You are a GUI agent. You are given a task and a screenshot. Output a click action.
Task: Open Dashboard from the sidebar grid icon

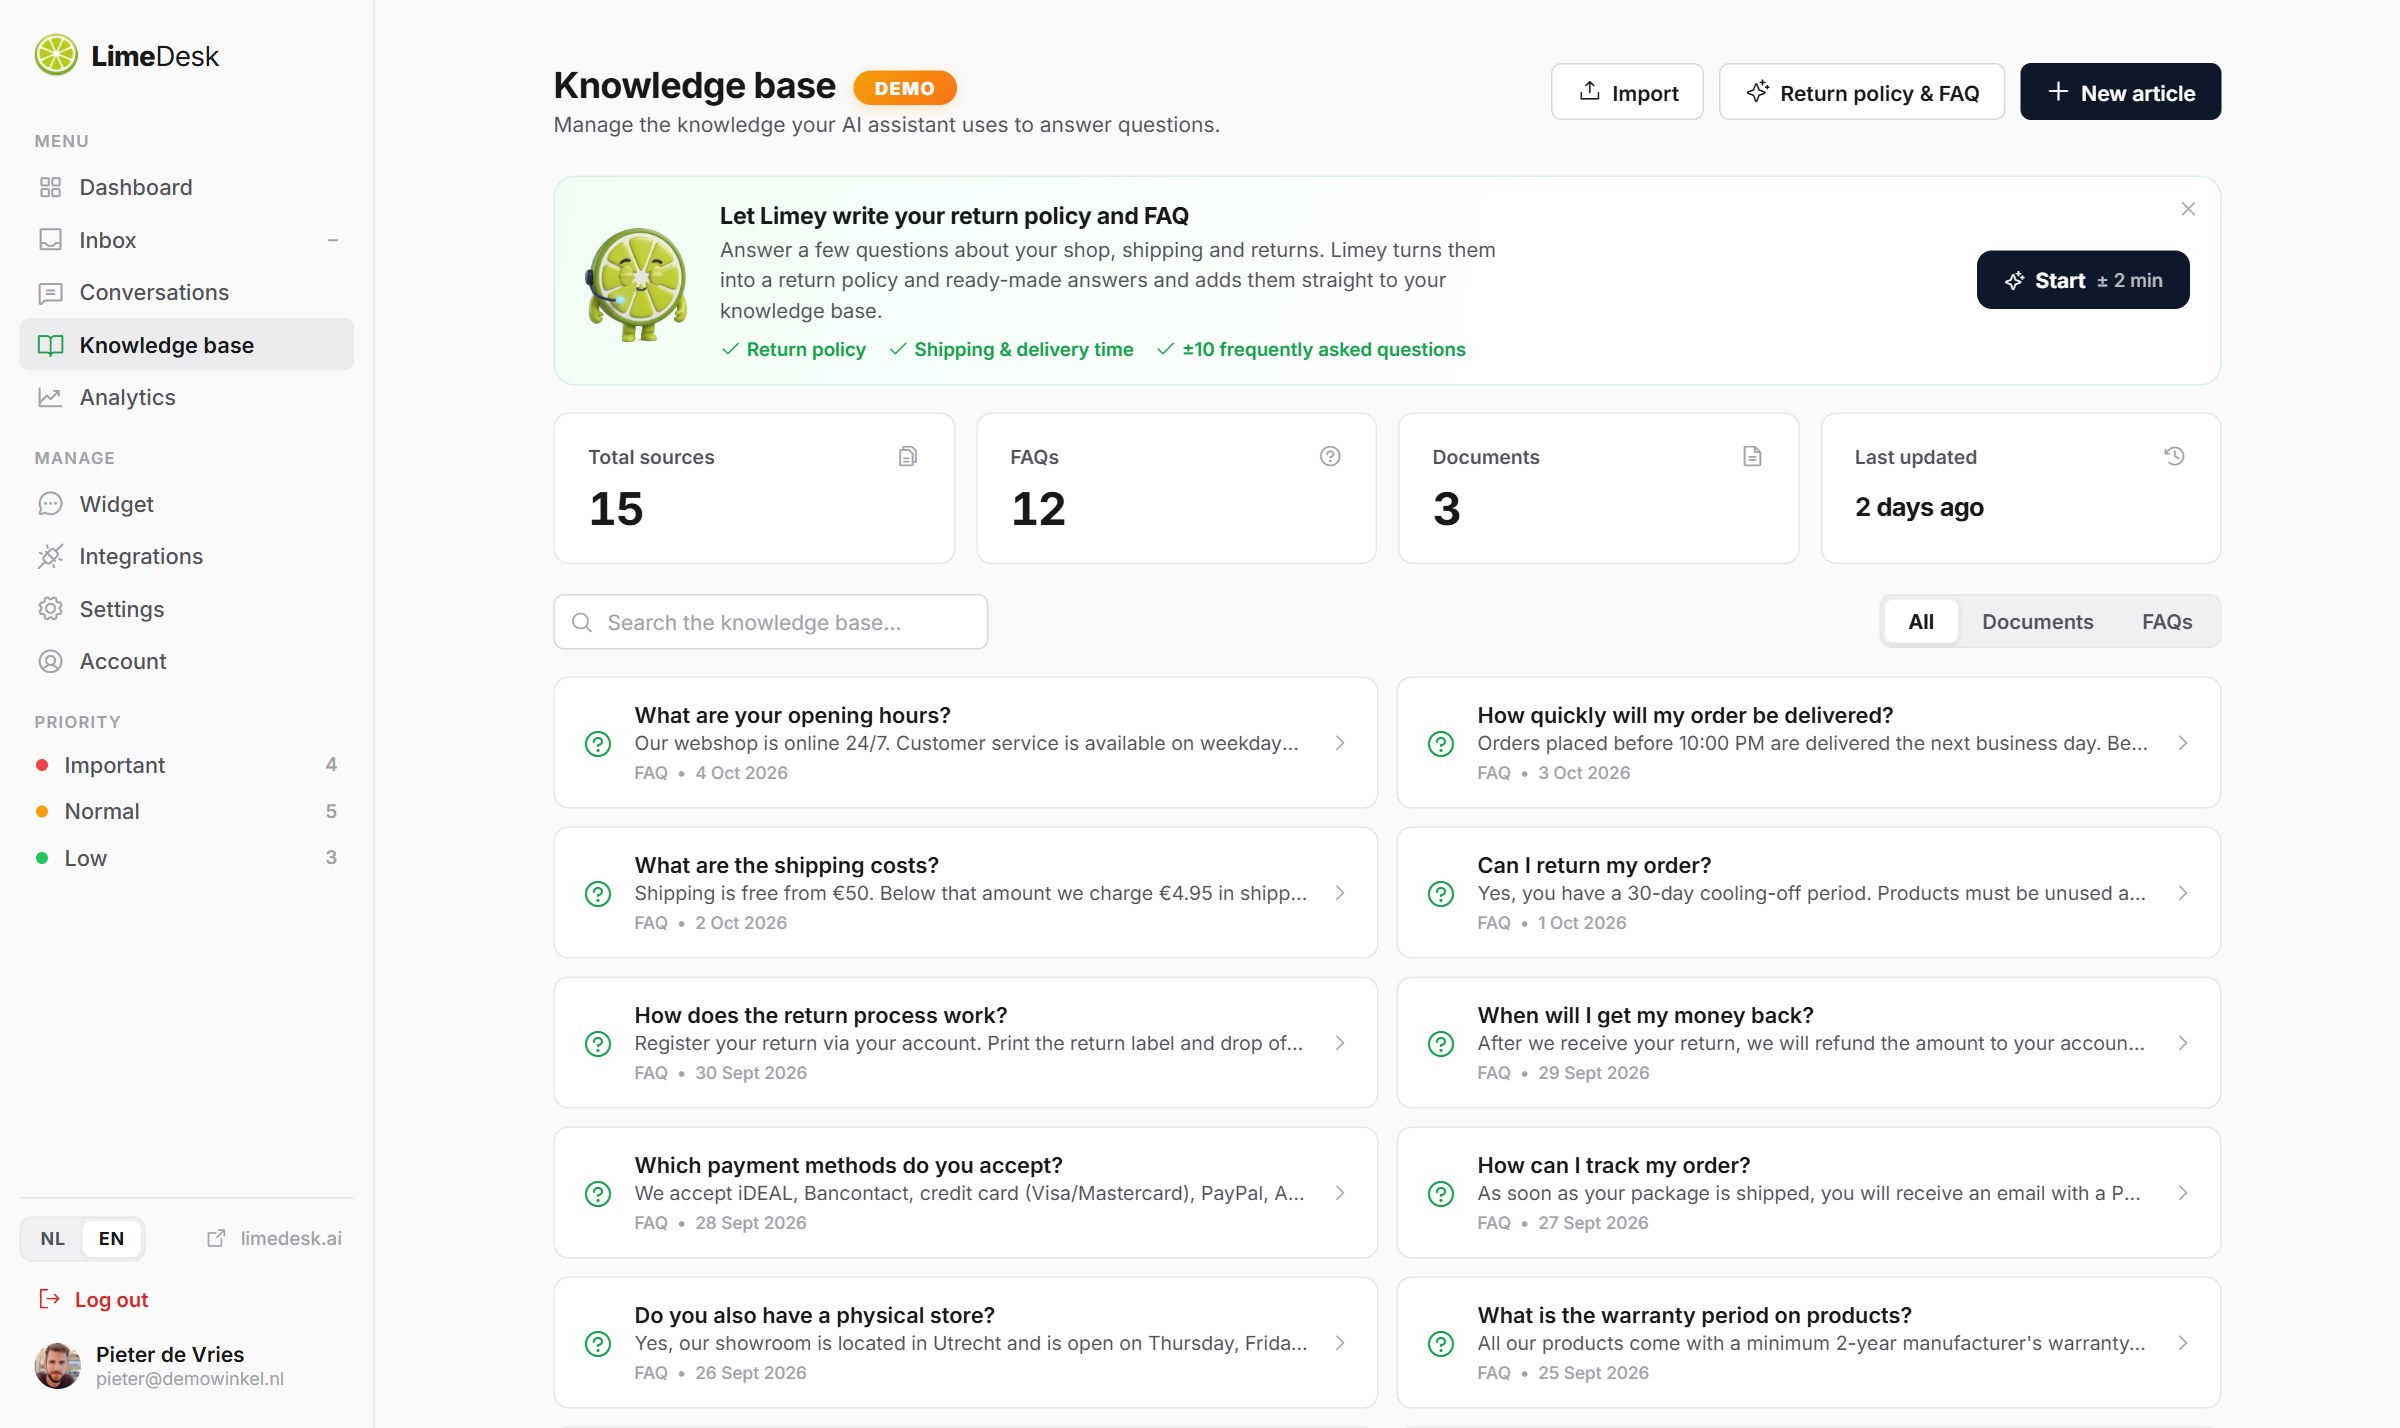[50, 187]
